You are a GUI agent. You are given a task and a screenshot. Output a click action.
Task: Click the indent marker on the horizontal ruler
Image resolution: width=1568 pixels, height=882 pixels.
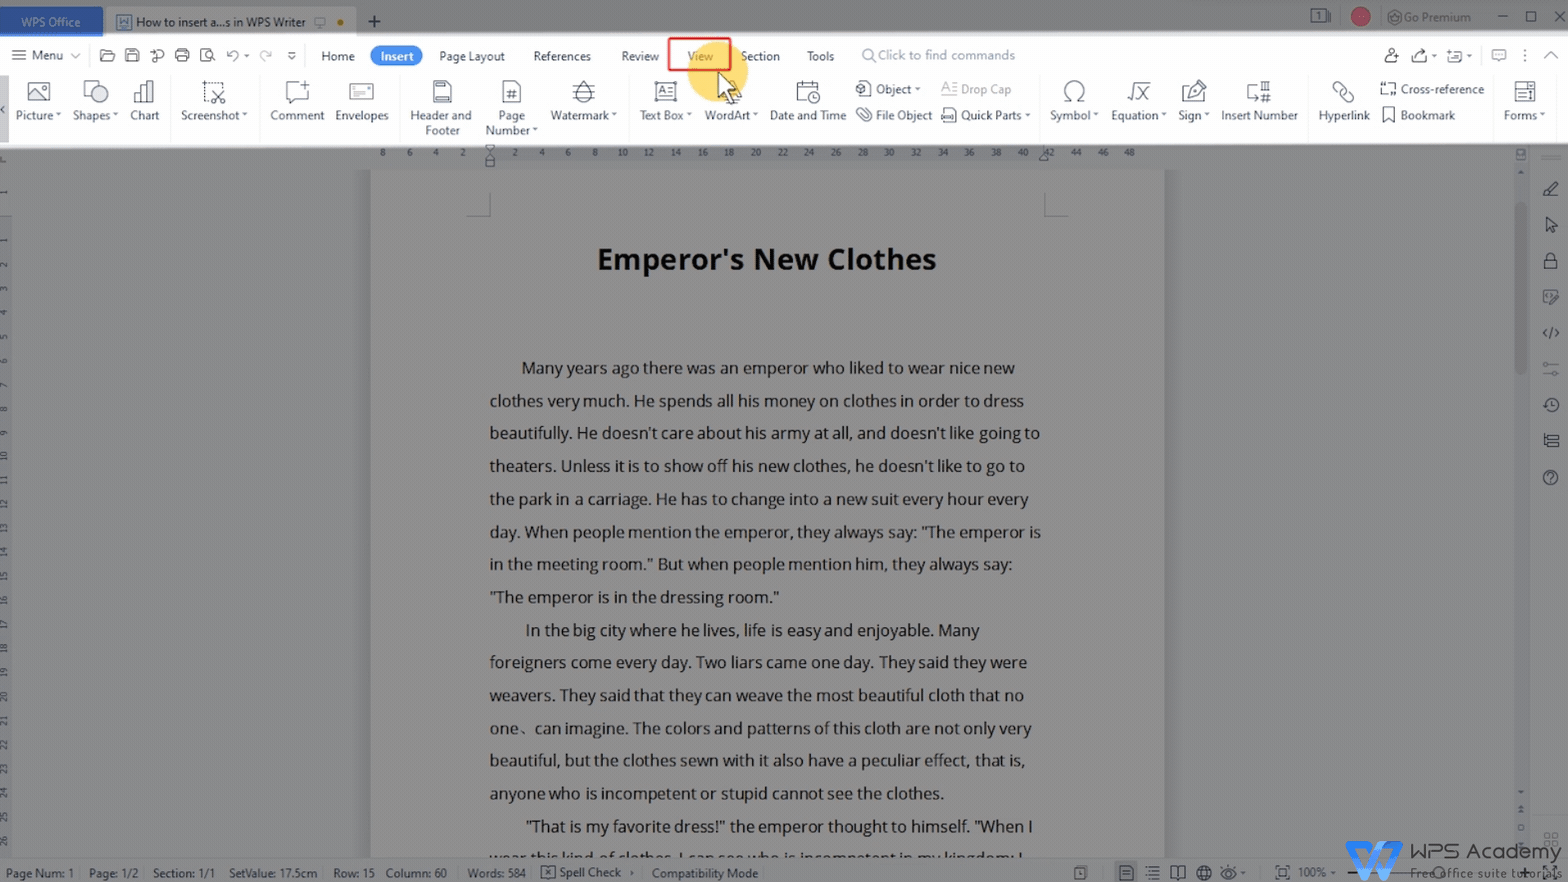(x=490, y=155)
